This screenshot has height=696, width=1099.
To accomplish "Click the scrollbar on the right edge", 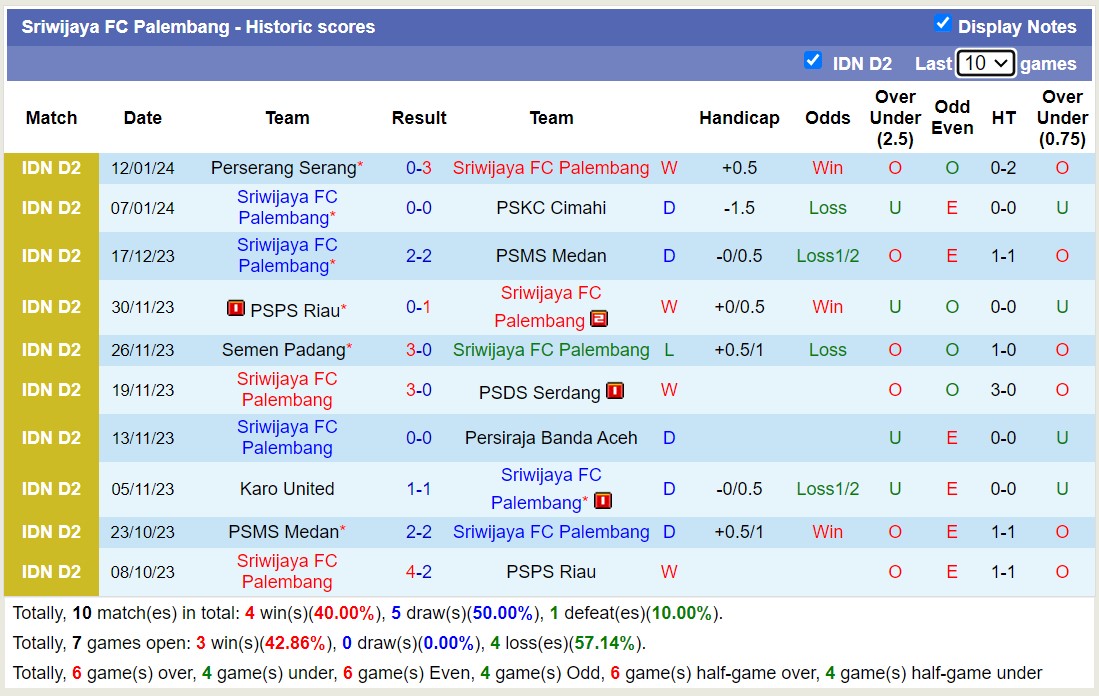I will tap(1094, 348).
